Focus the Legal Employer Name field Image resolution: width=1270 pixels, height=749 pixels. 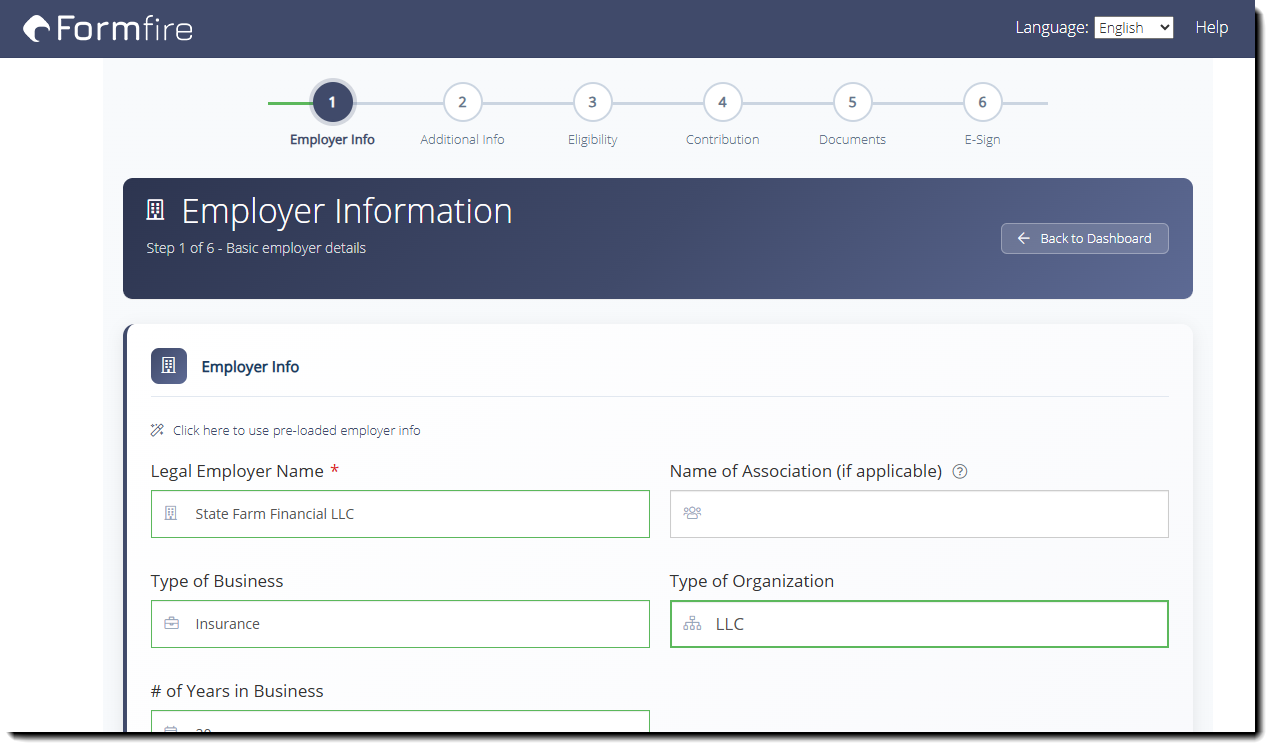[x=410, y=514]
